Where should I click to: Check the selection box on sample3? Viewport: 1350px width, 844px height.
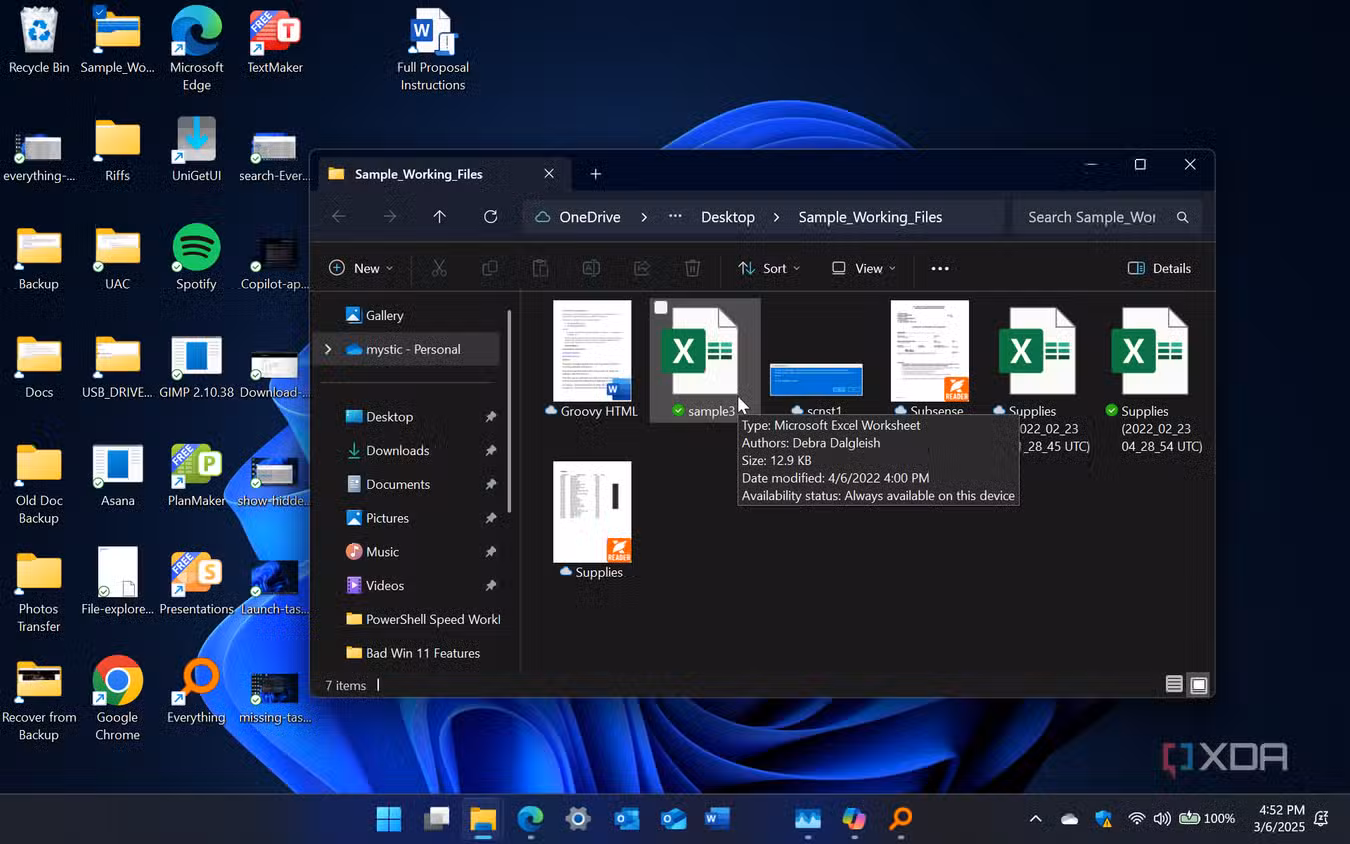[x=660, y=308]
